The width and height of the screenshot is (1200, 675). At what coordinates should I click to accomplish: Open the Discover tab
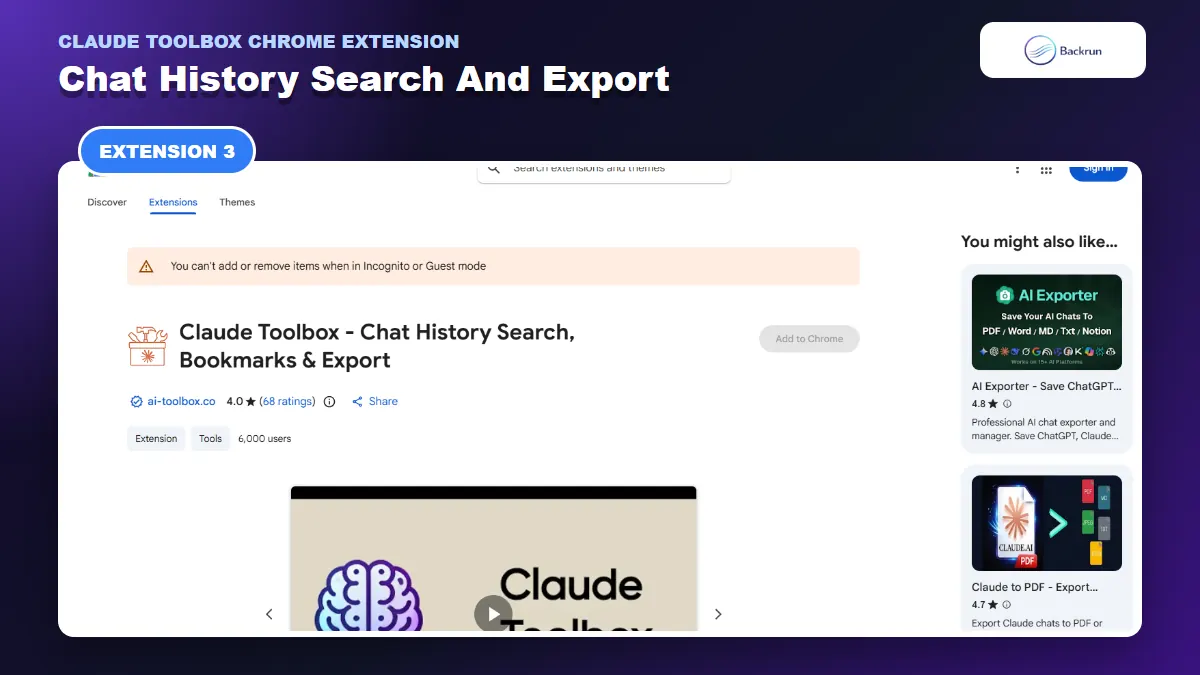107,202
